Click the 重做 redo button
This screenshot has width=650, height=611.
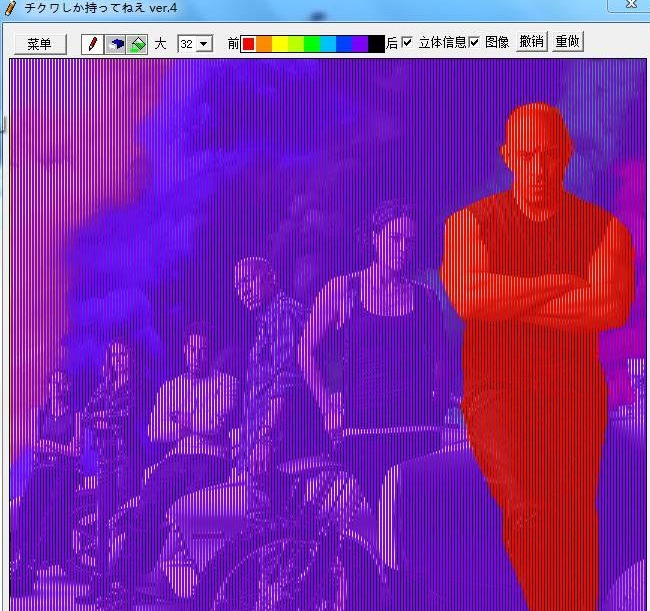[568, 41]
